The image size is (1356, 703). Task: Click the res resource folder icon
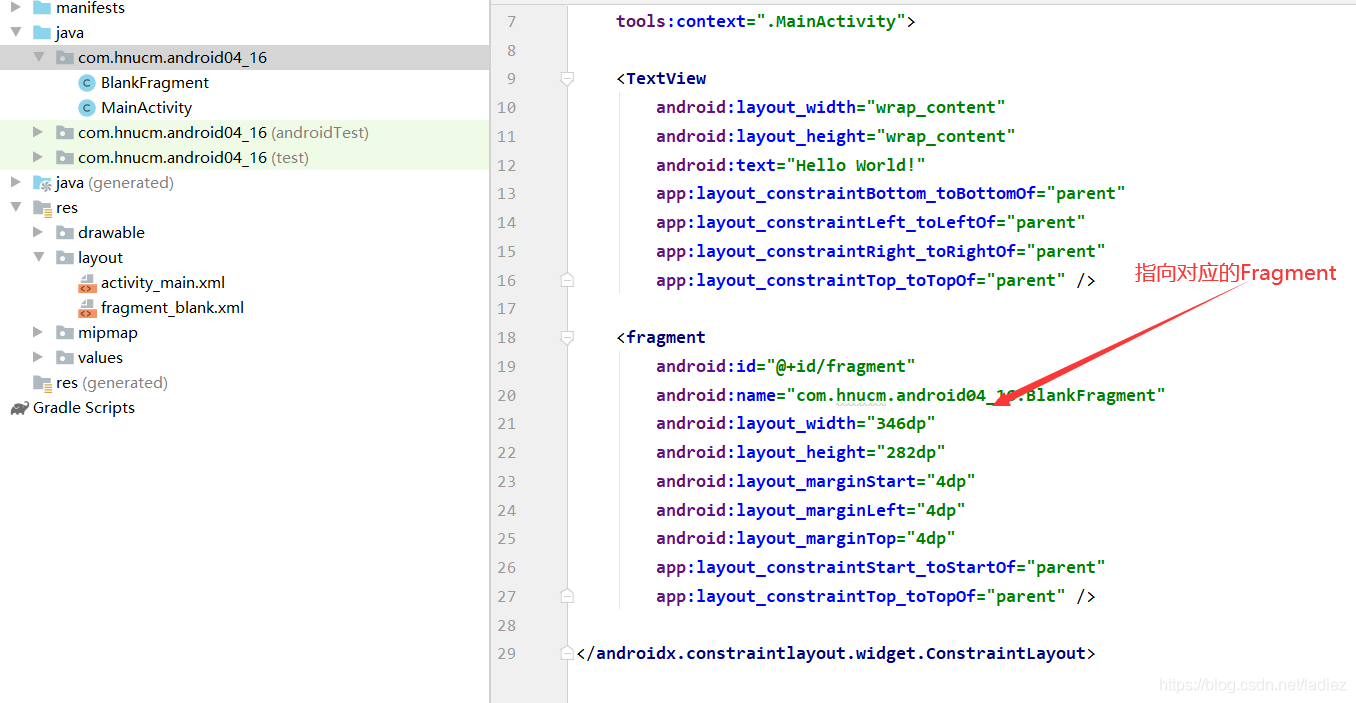pos(42,208)
